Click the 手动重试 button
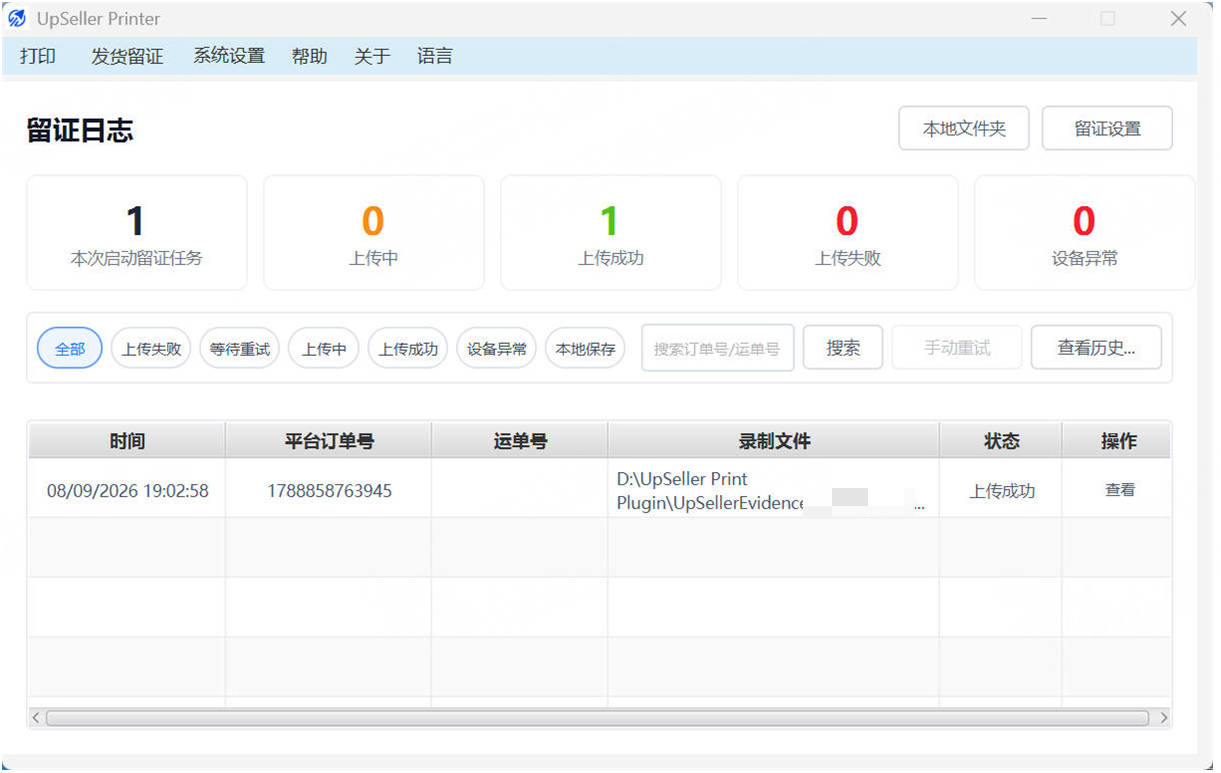 [957, 348]
